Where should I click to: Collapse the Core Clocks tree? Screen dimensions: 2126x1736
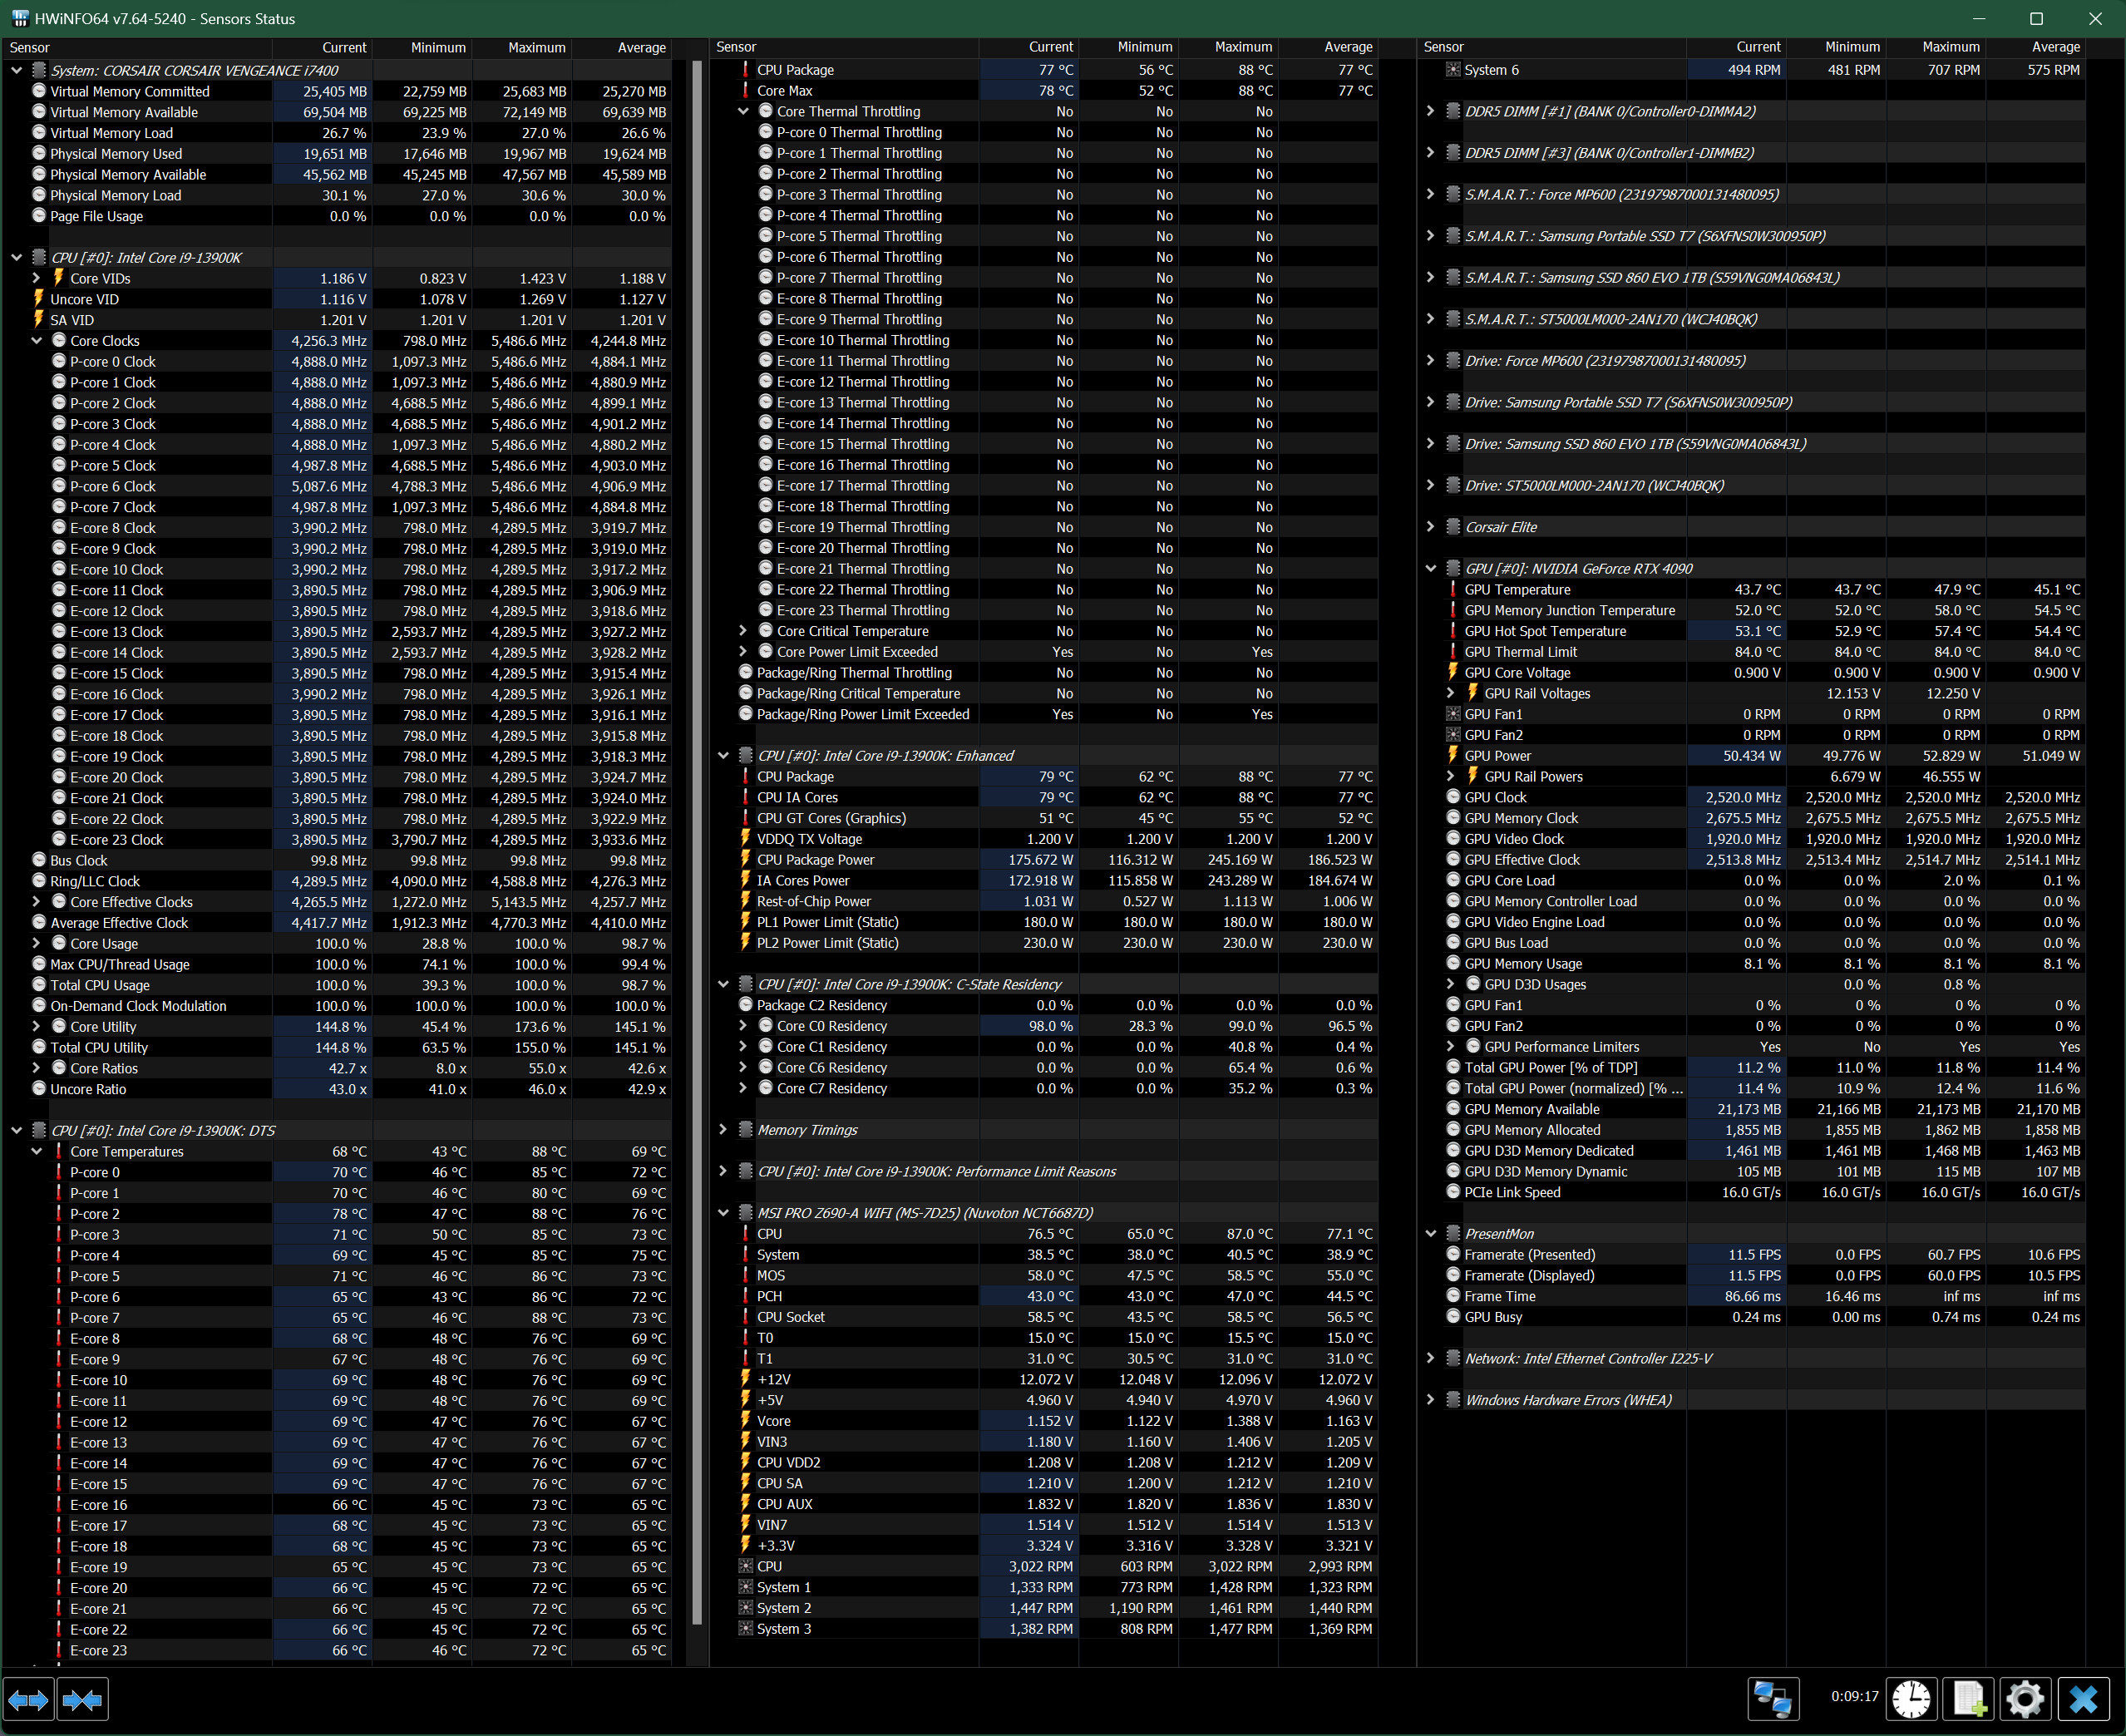click(36, 341)
